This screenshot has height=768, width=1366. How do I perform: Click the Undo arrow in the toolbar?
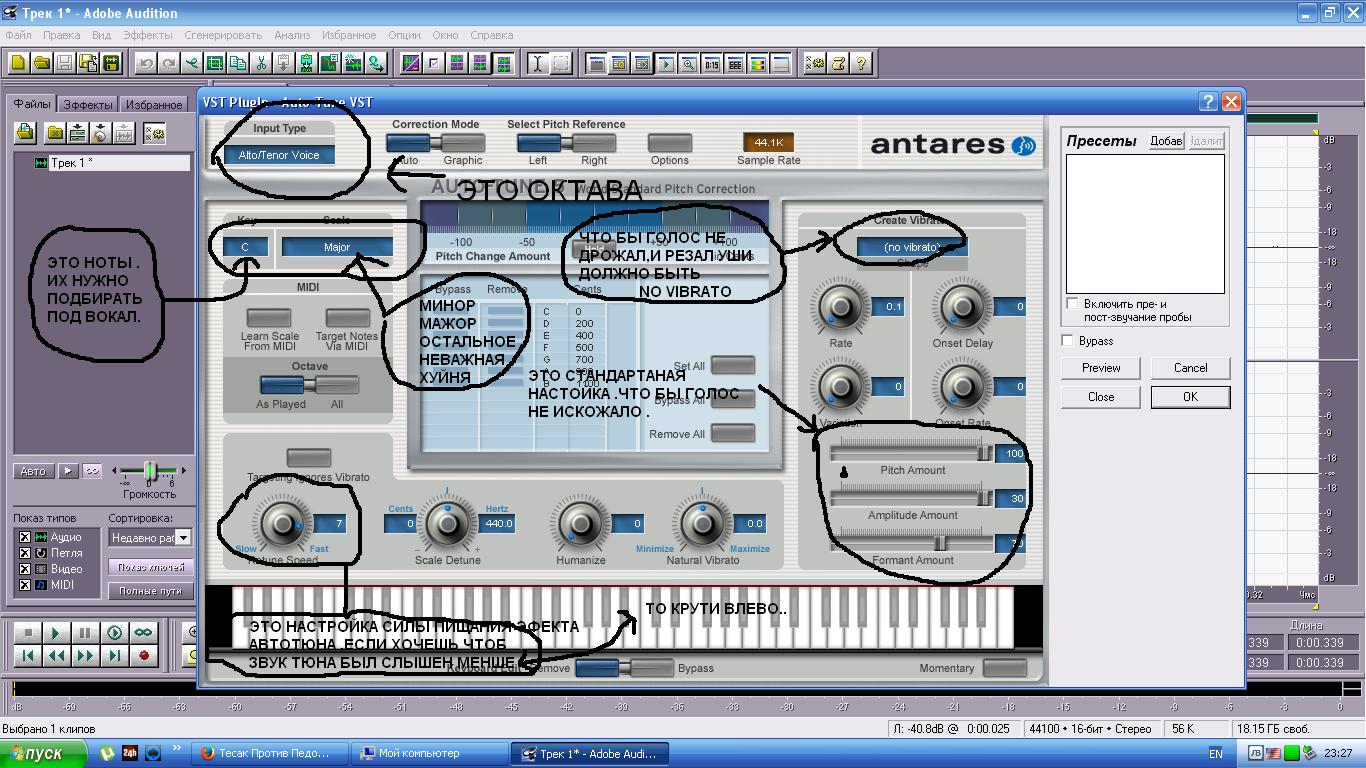[146, 63]
